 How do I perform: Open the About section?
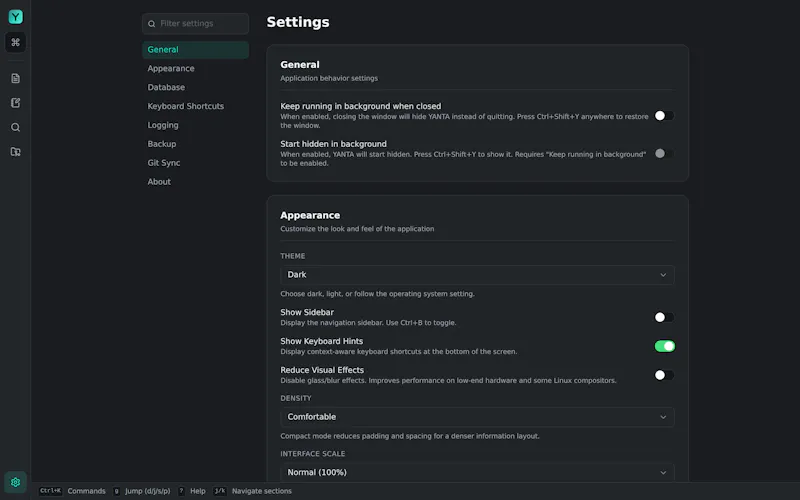coord(195,182)
